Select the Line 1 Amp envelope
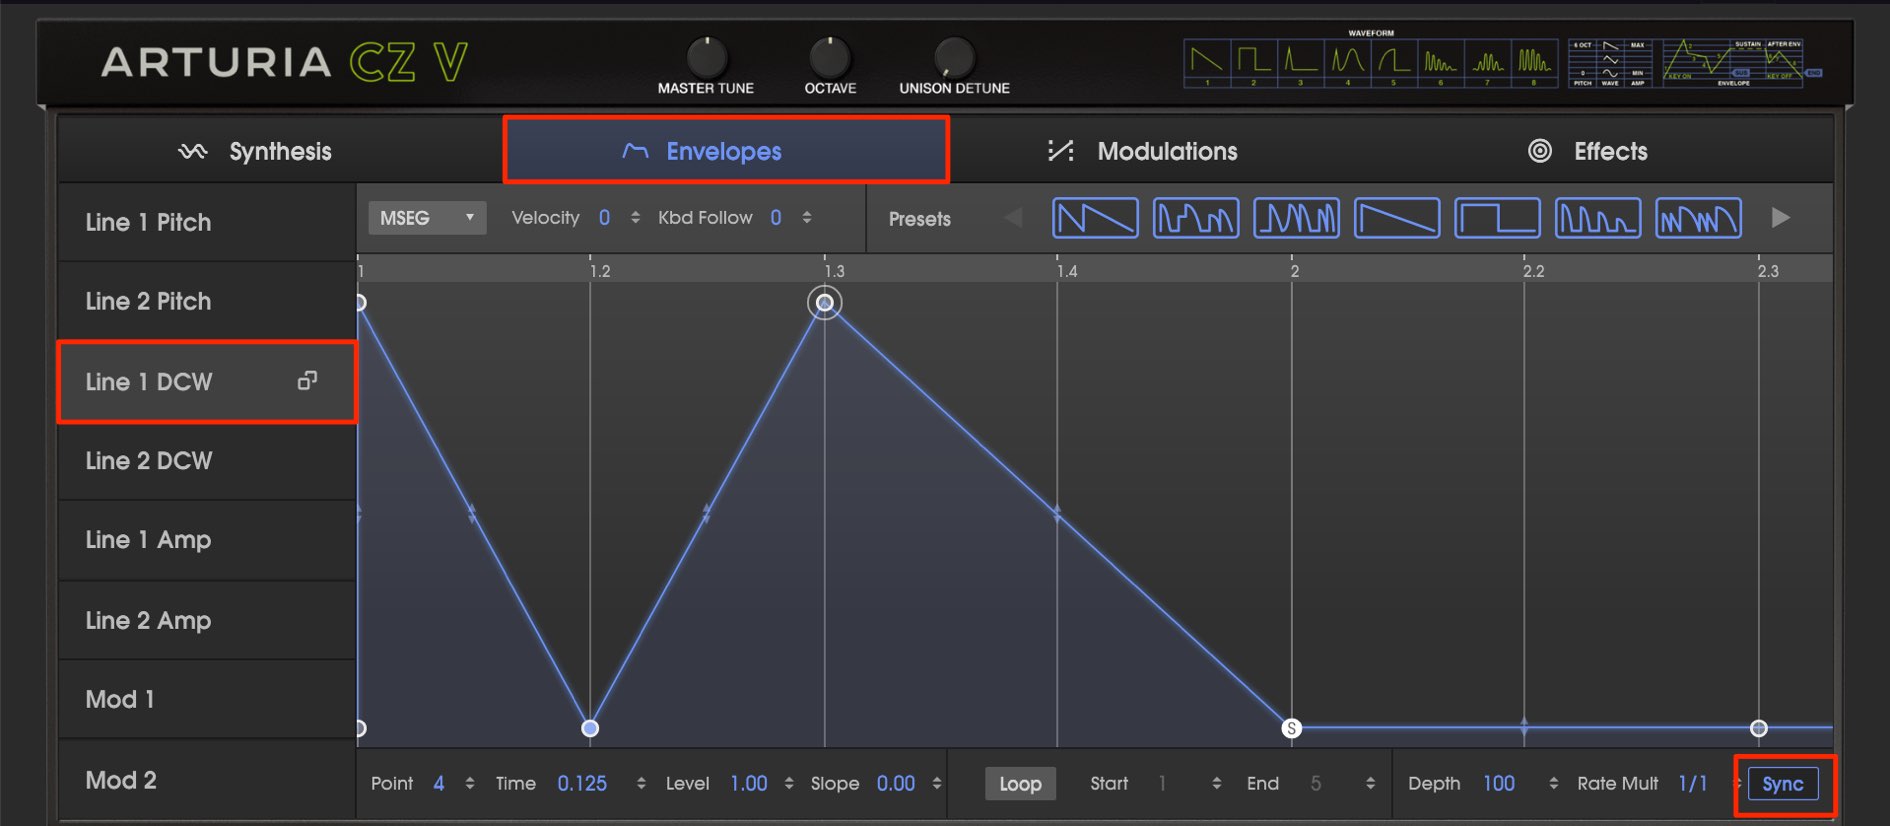 coord(207,540)
